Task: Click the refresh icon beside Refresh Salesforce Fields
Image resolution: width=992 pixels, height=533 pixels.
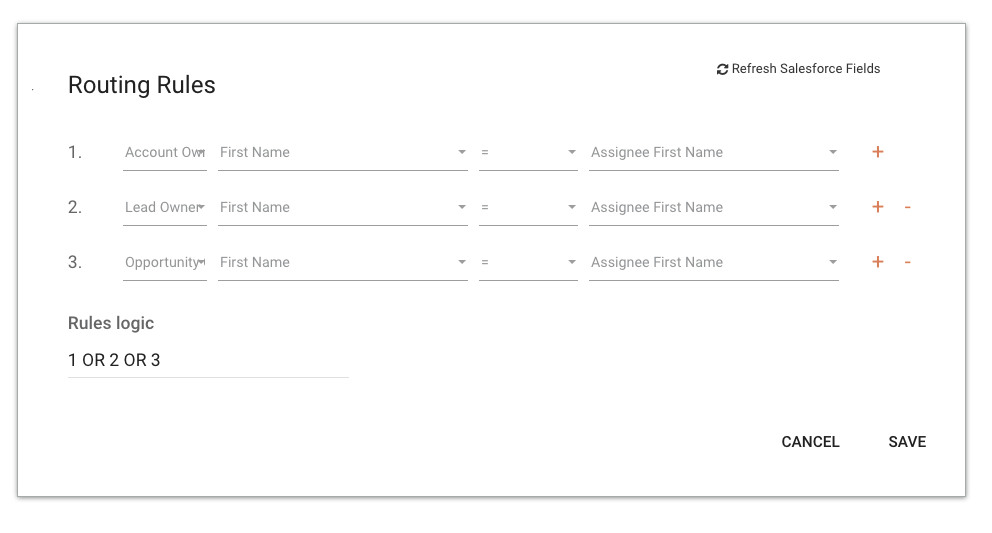Action: click(x=722, y=70)
